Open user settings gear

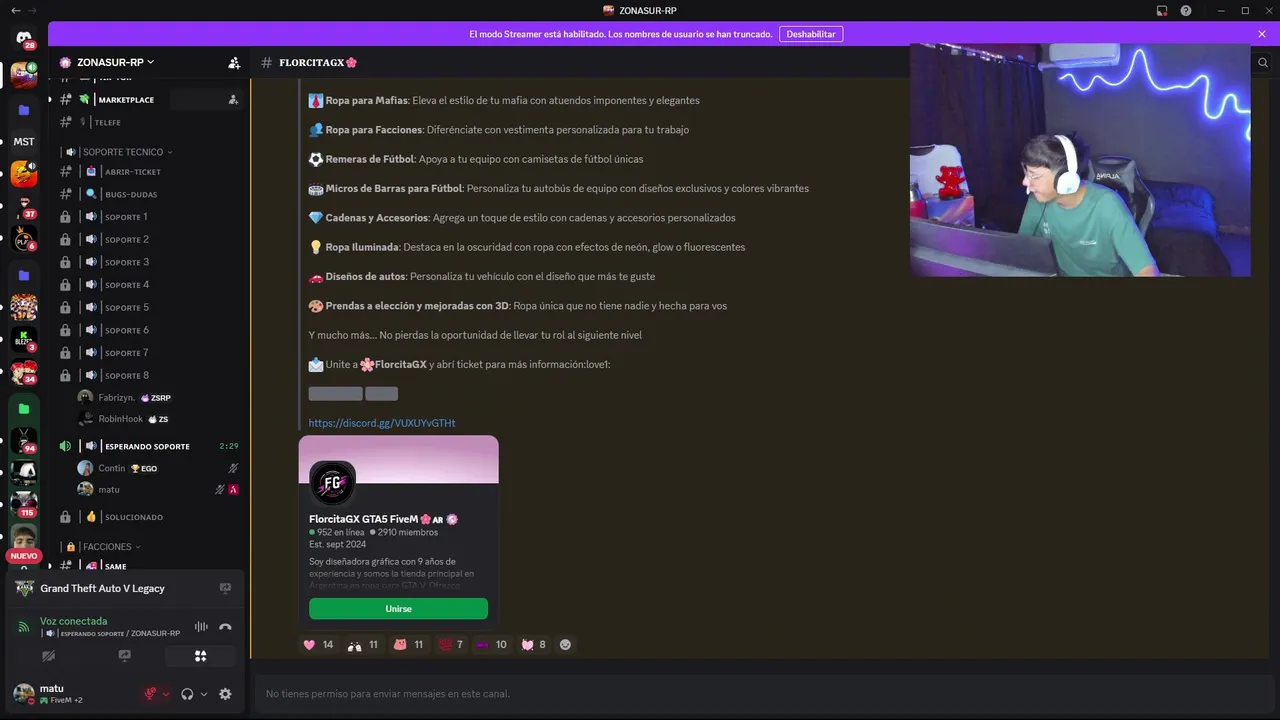[225, 694]
